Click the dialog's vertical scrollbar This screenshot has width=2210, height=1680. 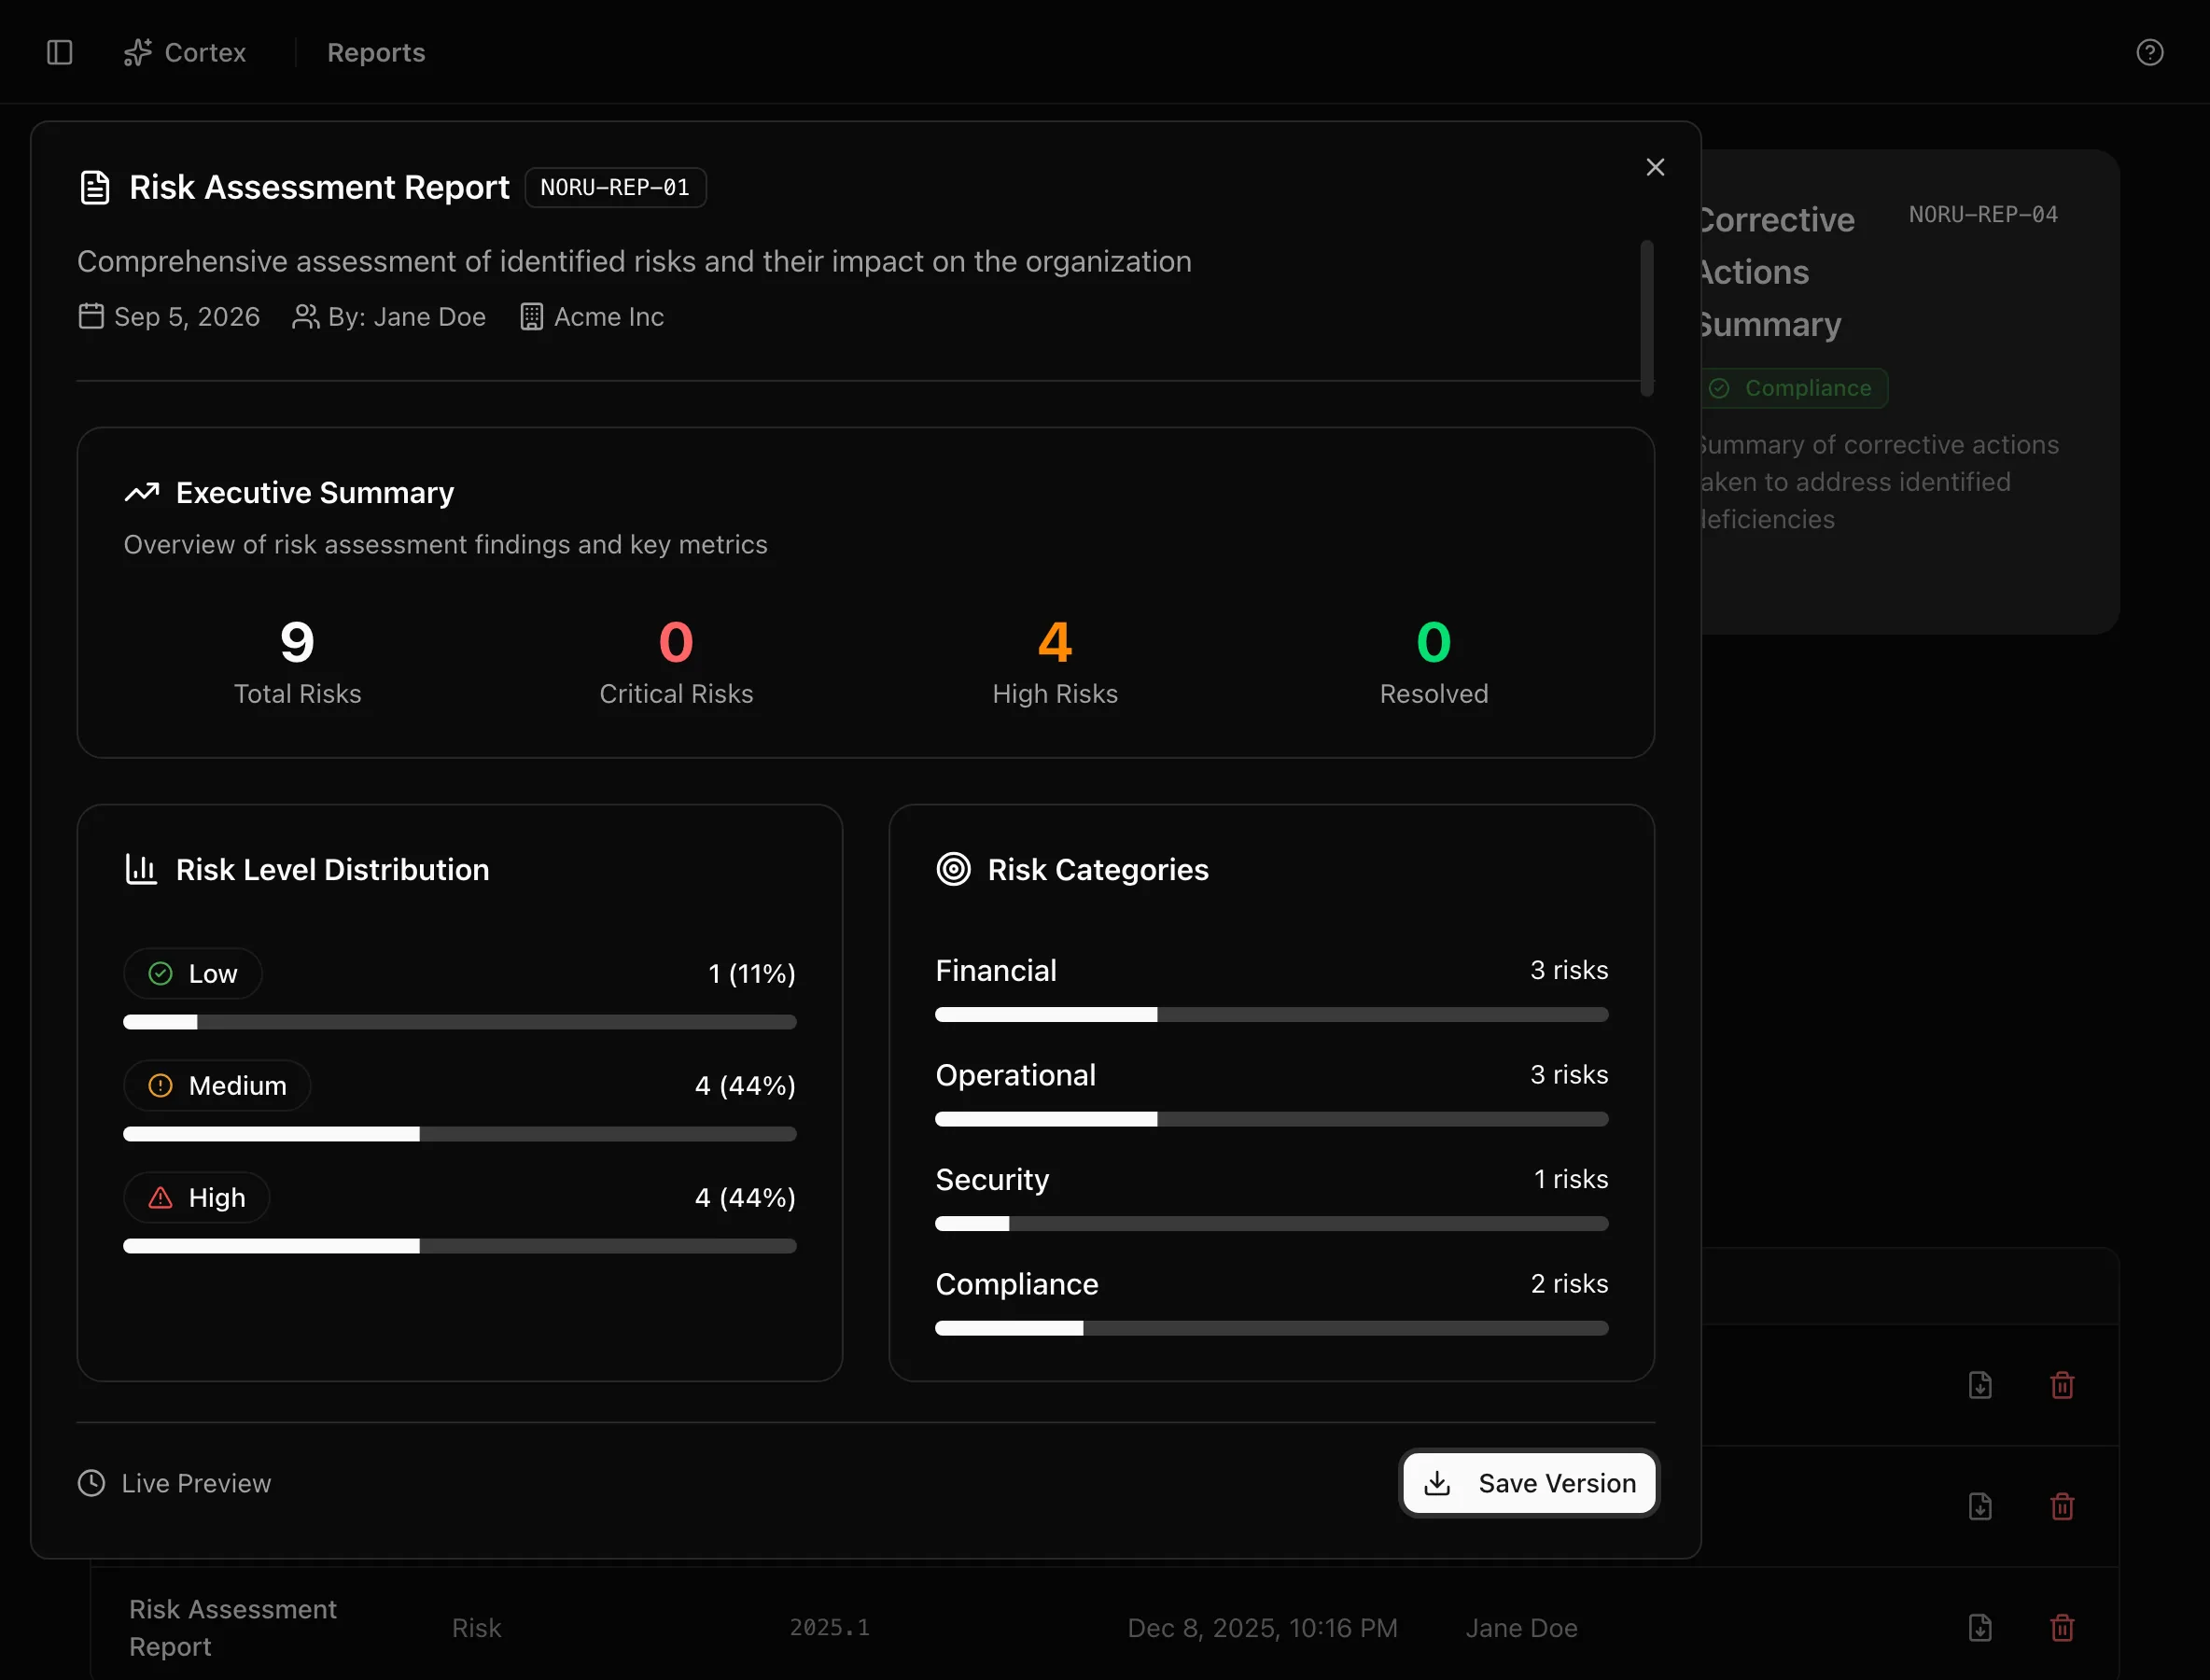pyautogui.click(x=1646, y=318)
